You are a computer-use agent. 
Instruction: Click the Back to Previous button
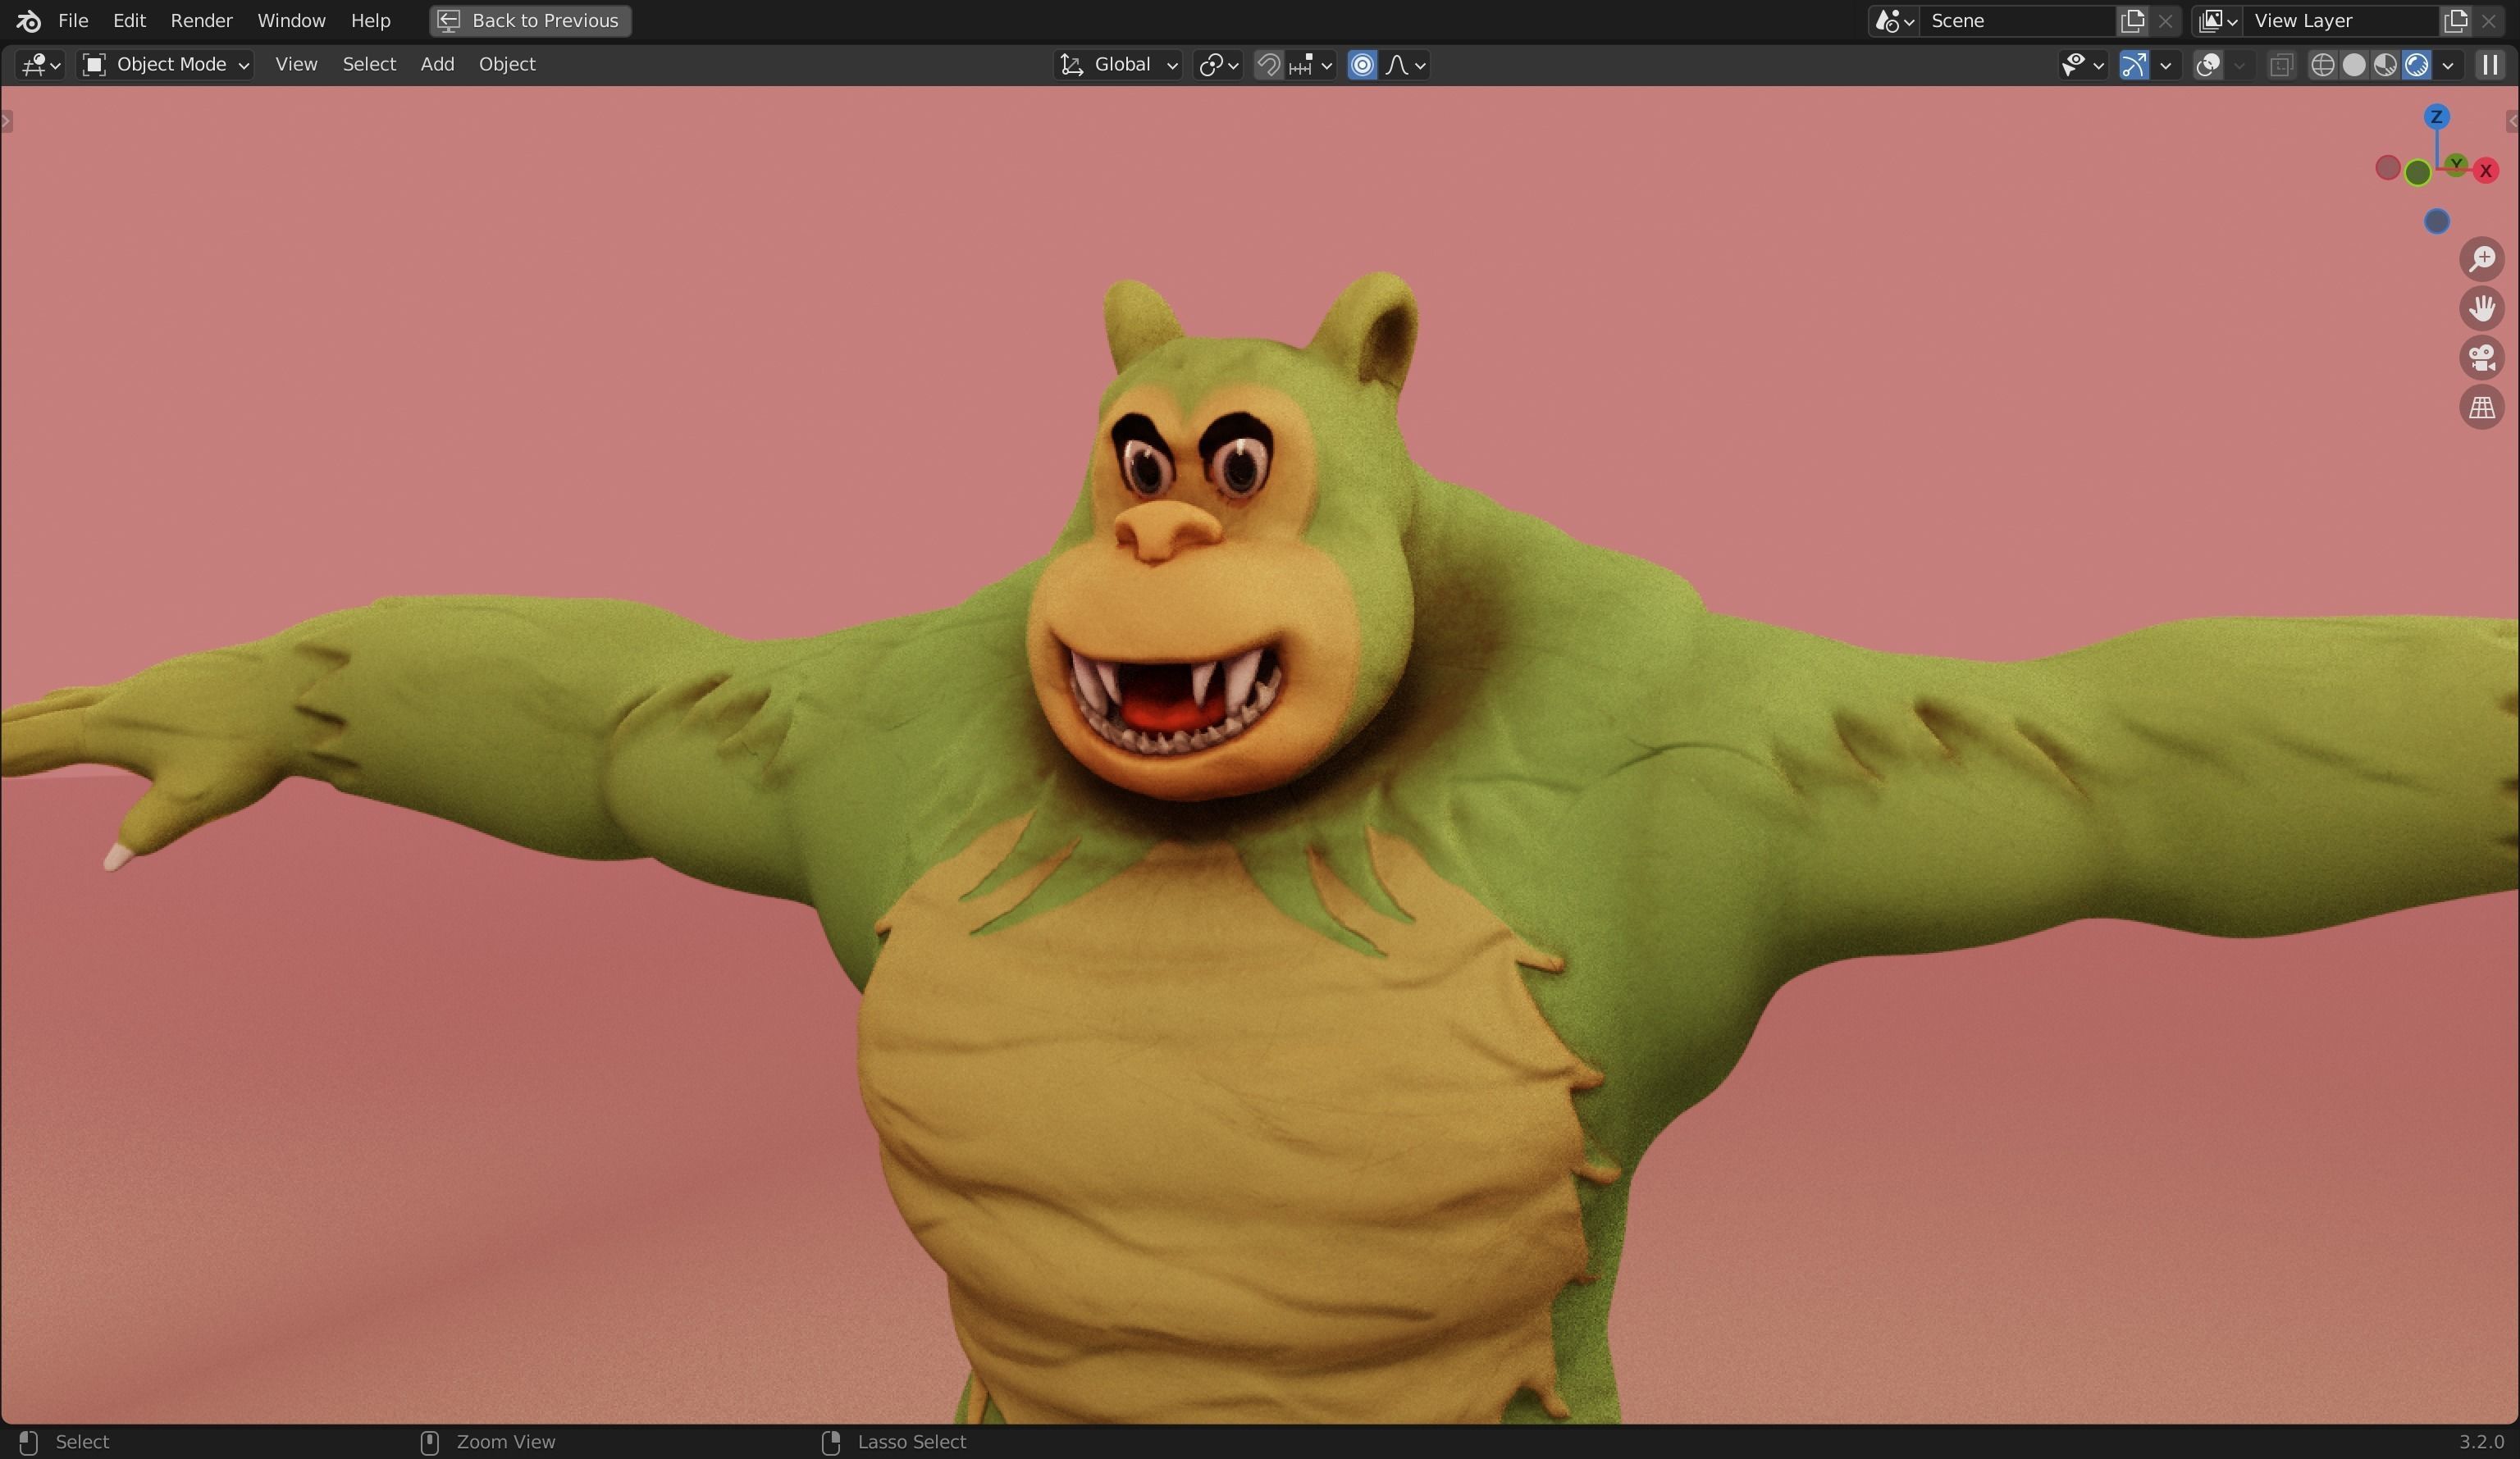(530, 20)
